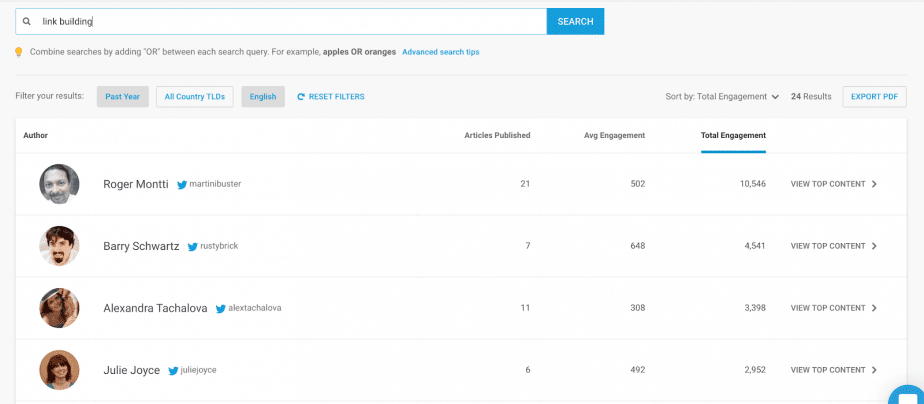Screen dimensions: 924x404
Task: Click Alexandra Tachalova's Twitter bird icon
Action: pyautogui.click(x=220, y=309)
